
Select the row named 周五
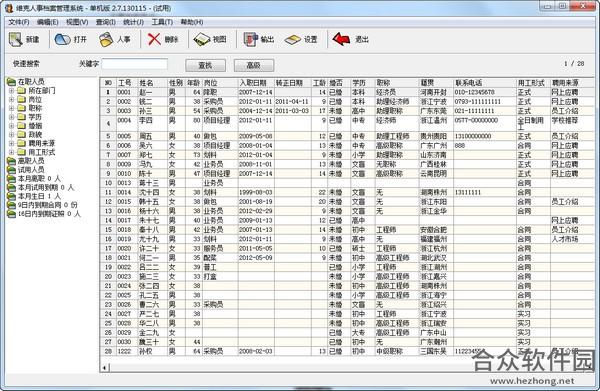(x=347, y=136)
